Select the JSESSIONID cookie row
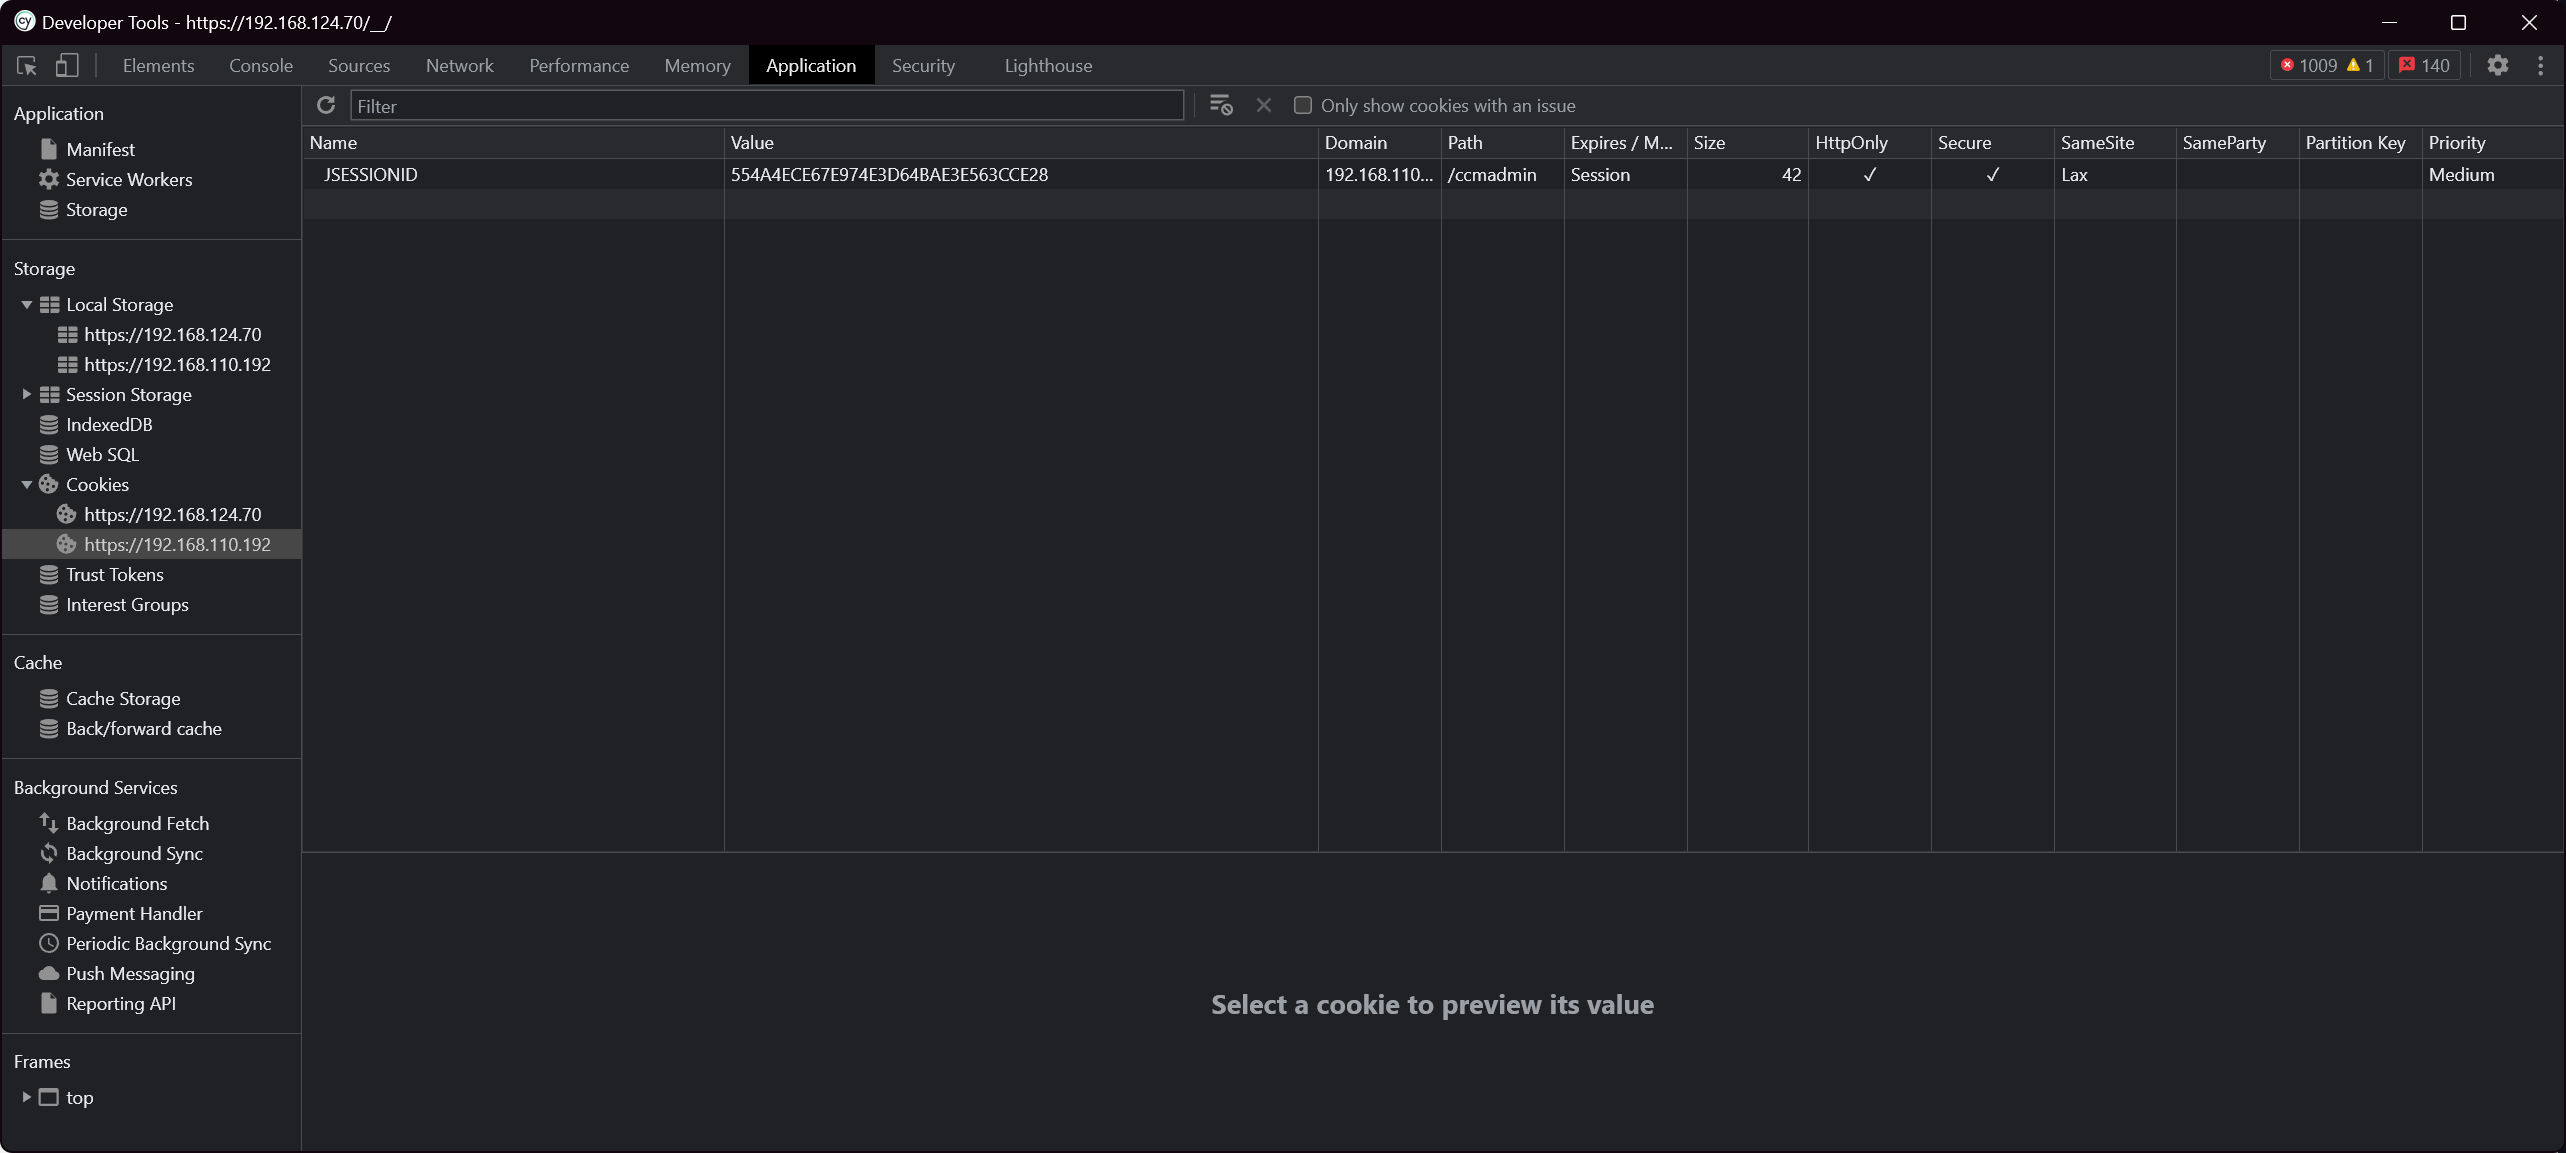This screenshot has width=2566, height=1153. (x=371, y=174)
